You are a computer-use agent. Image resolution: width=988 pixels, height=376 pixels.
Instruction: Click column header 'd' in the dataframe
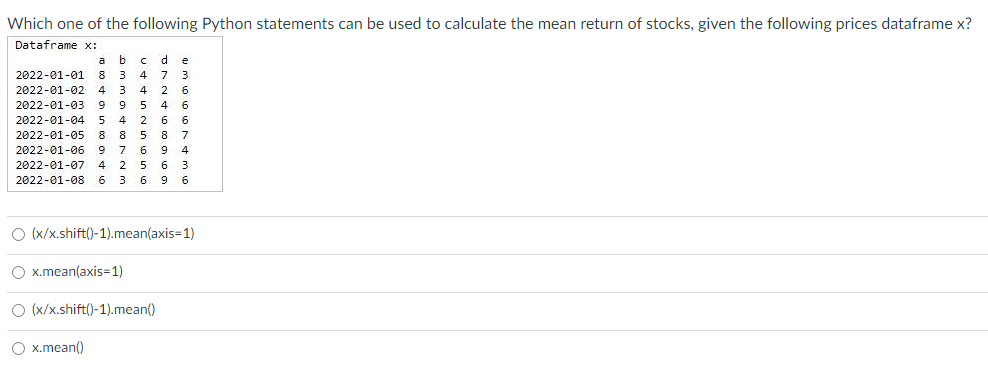point(164,60)
